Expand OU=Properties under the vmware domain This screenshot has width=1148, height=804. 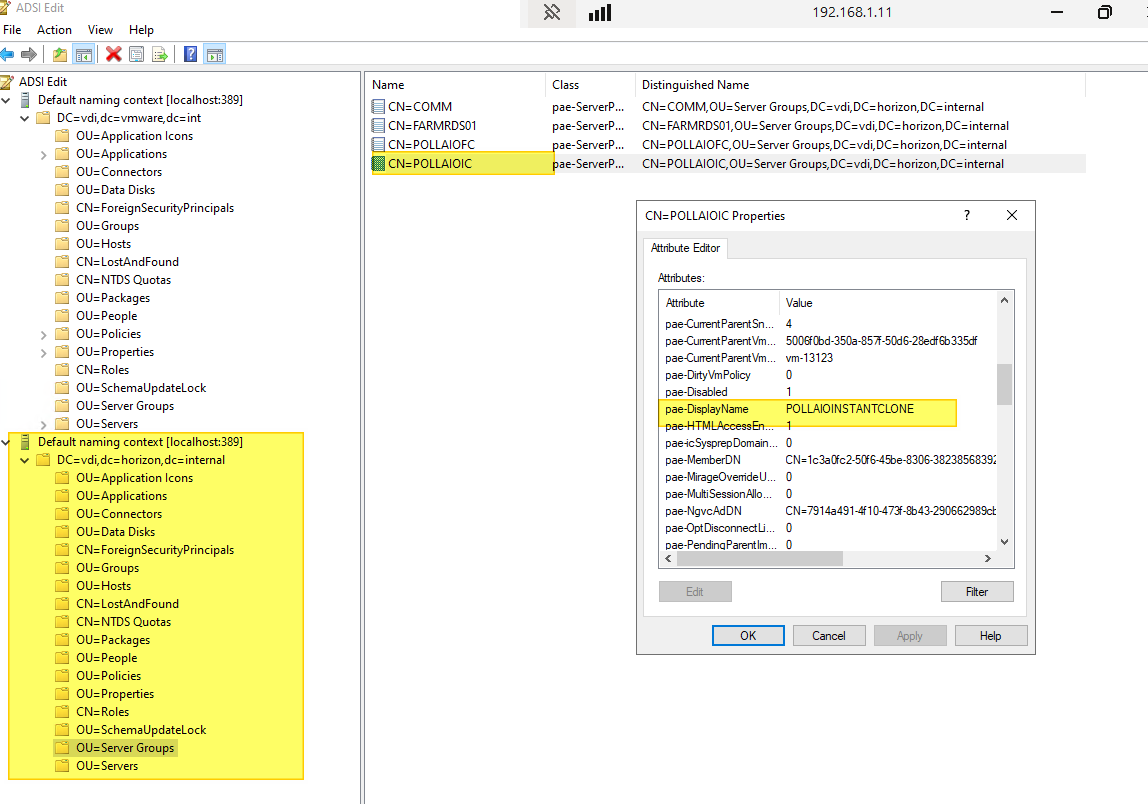click(43, 352)
